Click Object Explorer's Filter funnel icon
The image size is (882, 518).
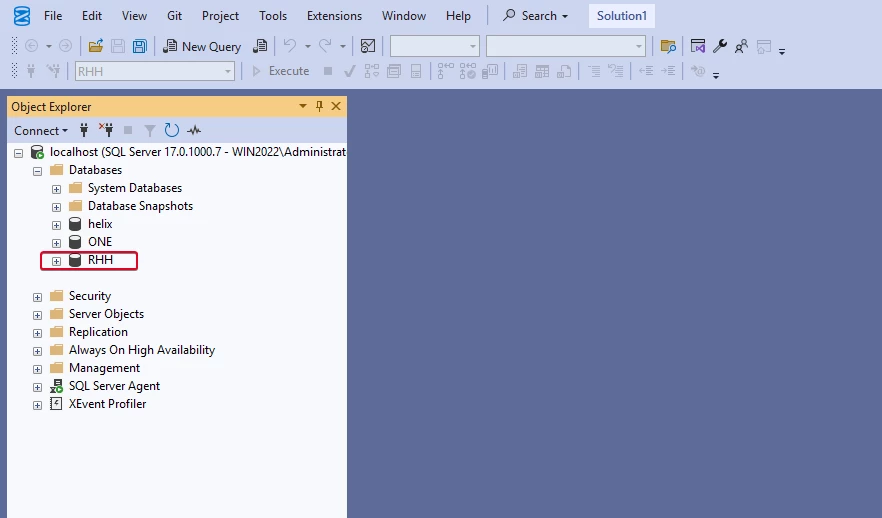point(150,130)
